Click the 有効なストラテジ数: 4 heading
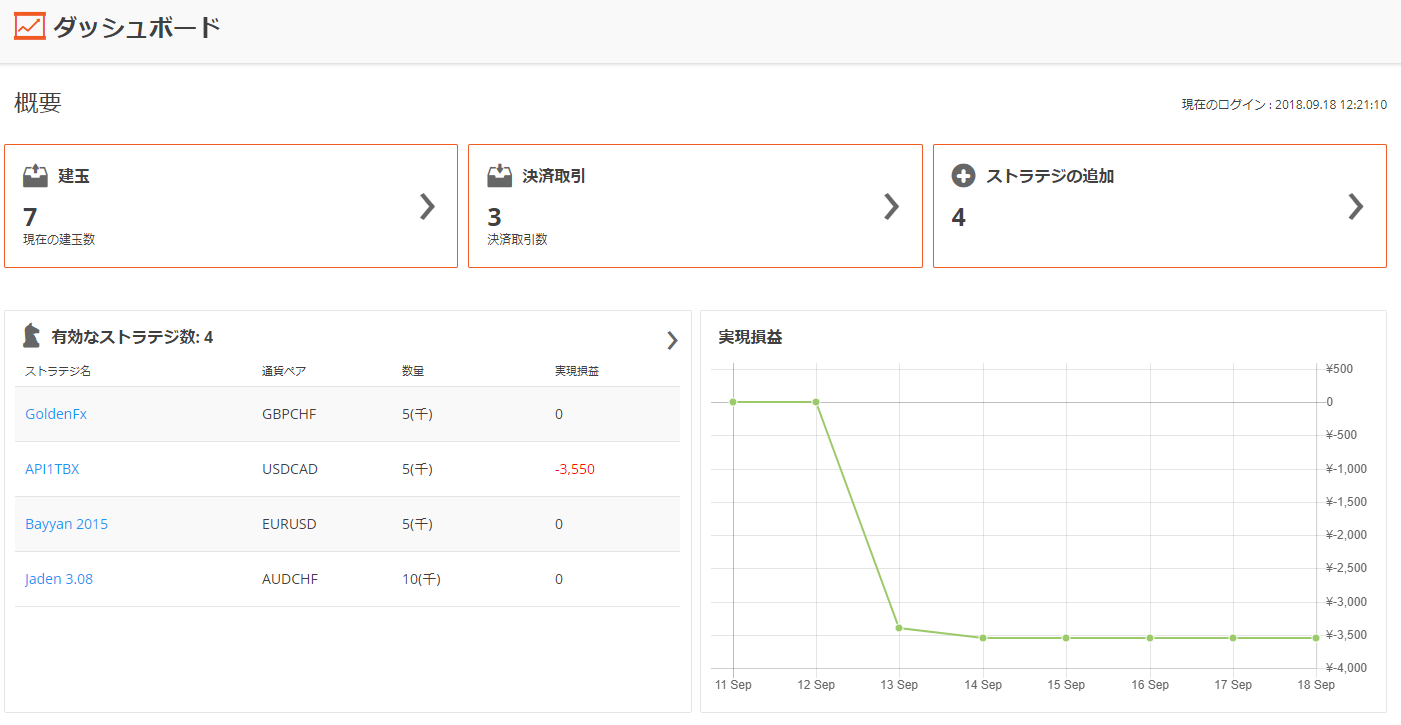The height and width of the screenshot is (725, 1401). pos(132,337)
